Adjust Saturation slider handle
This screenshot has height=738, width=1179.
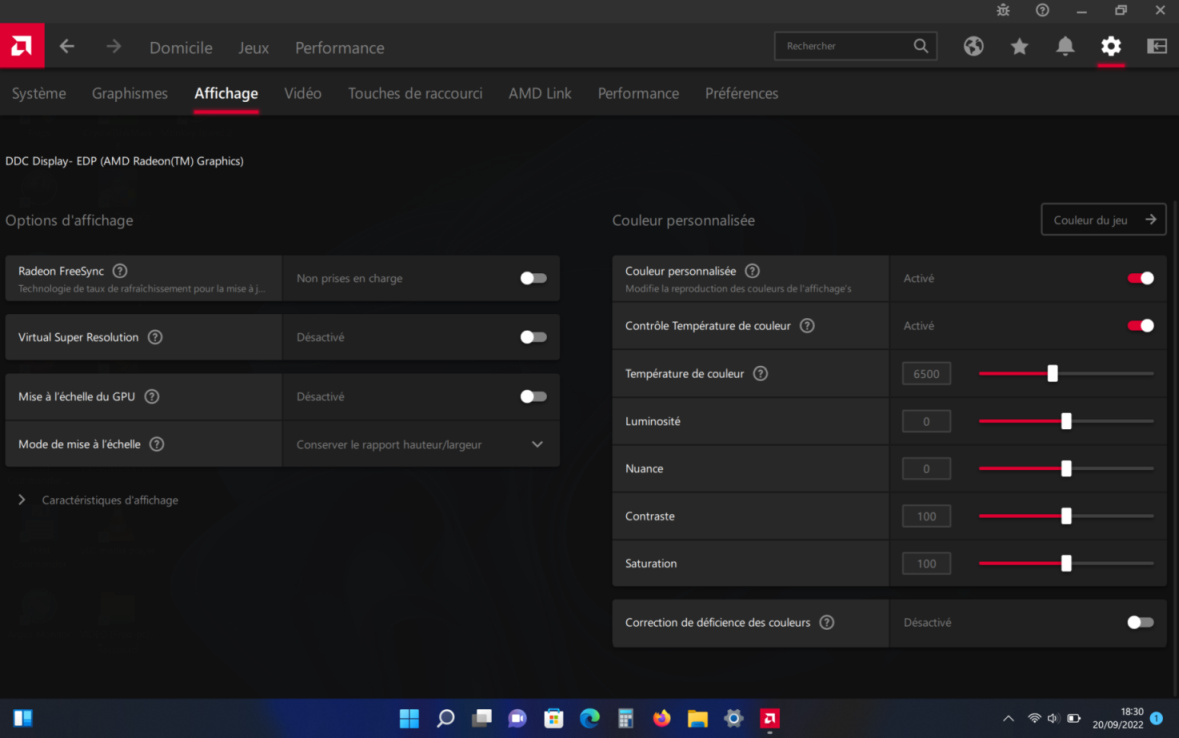[1066, 563]
